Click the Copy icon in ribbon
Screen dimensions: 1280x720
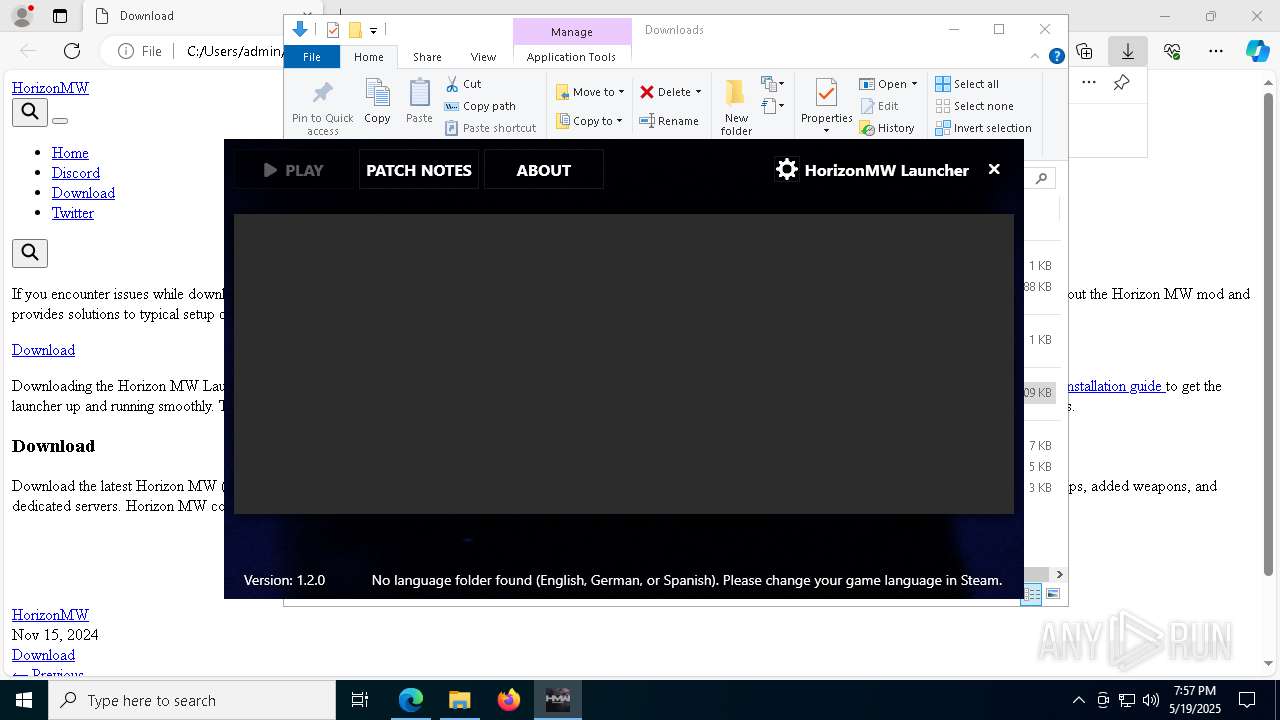(x=377, y=102)
